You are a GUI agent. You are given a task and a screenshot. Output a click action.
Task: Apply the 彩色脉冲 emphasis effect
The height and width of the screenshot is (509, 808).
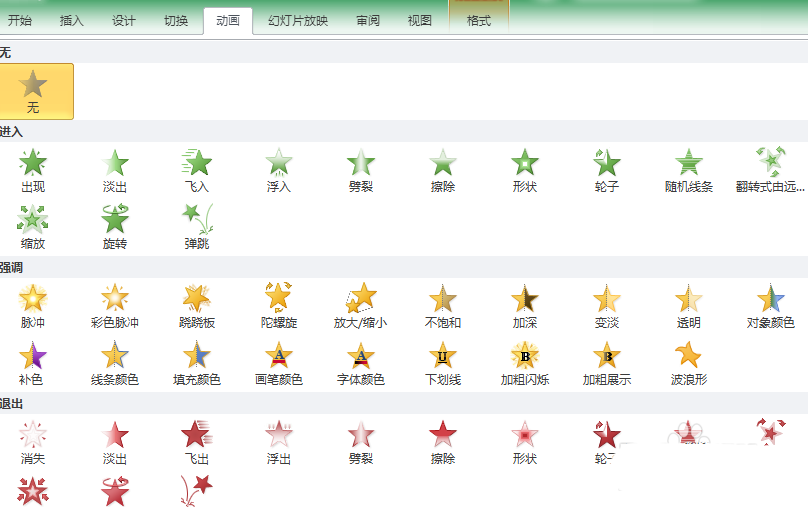pos(115,307)
